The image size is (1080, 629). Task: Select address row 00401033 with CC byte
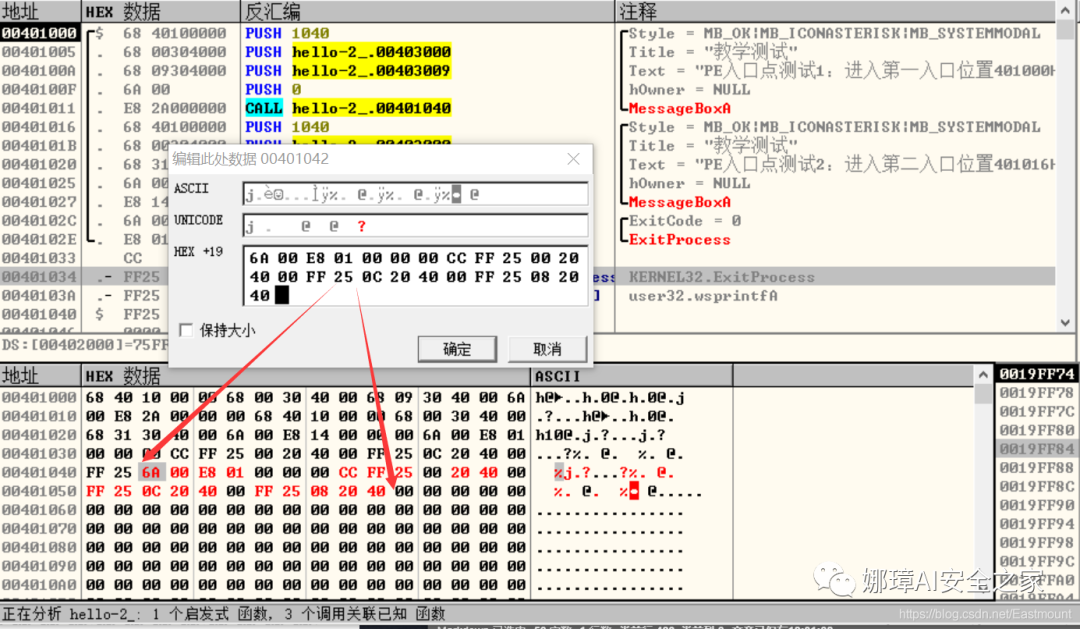coord(39,258)
